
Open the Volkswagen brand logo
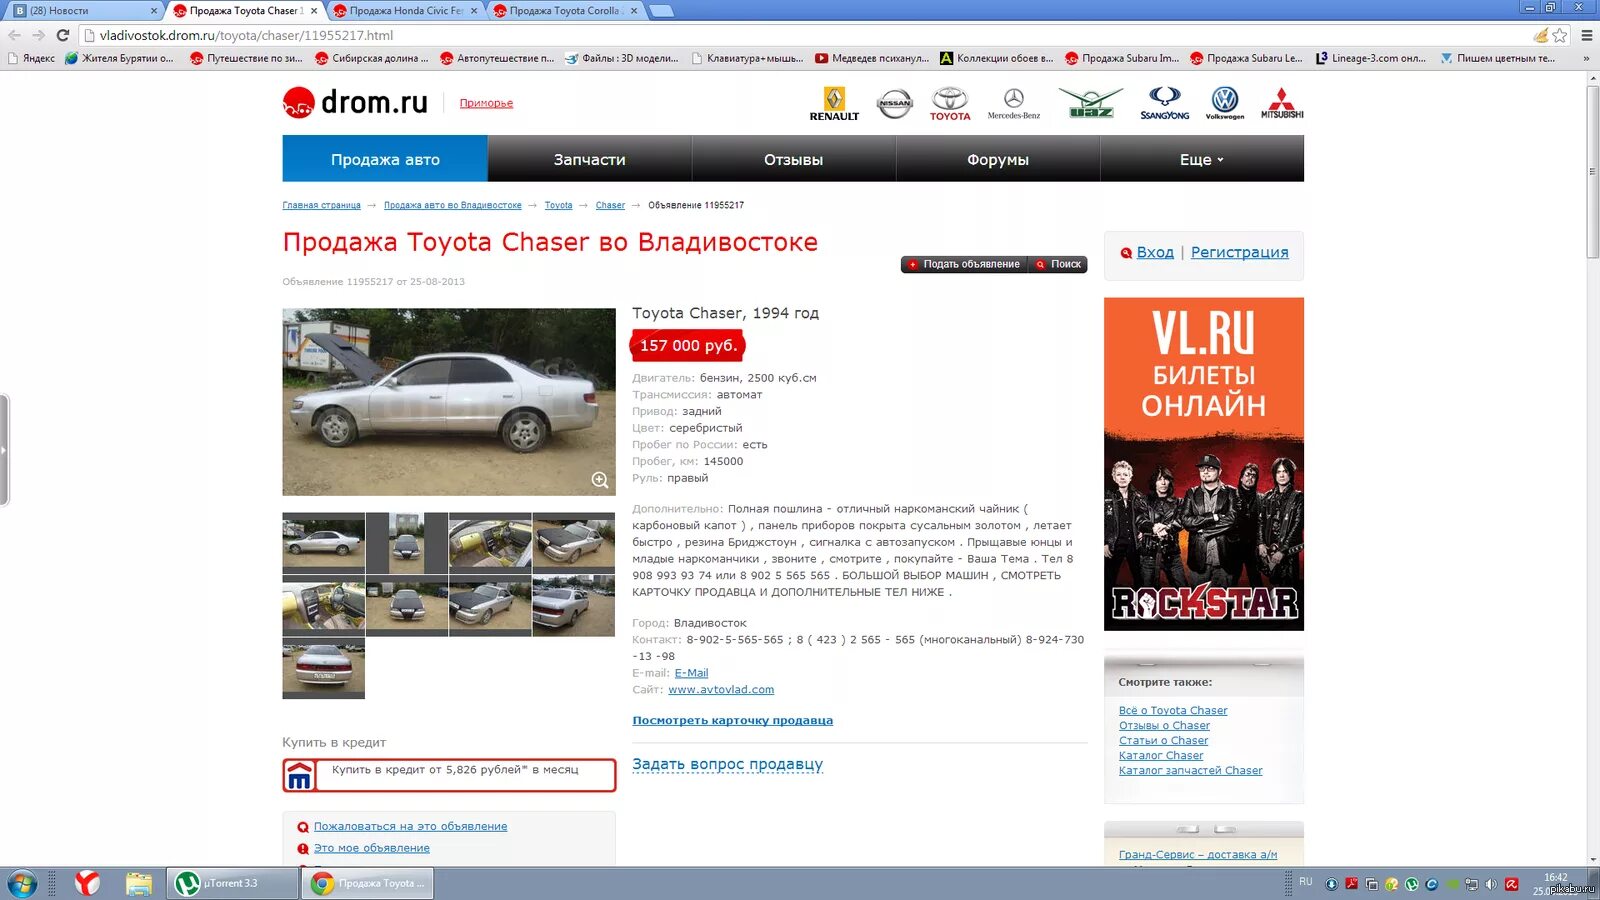[x=1225, y=103]
